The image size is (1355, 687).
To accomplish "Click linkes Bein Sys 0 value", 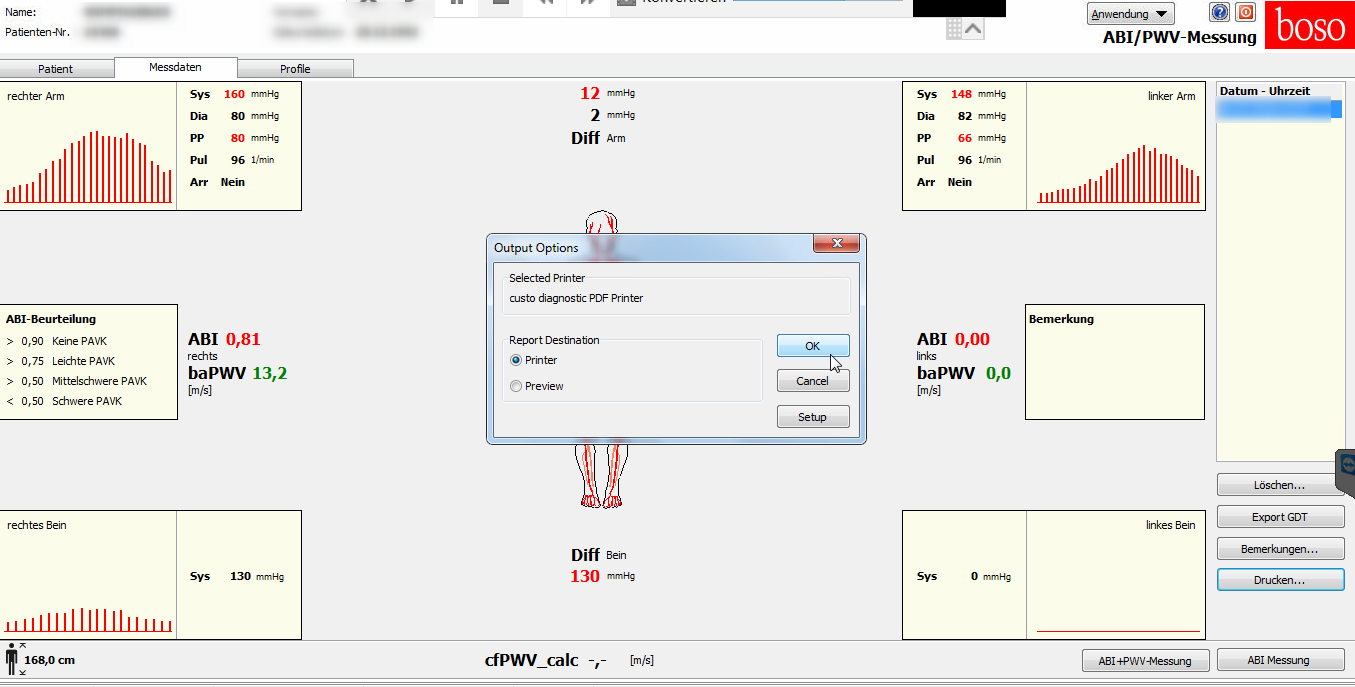I will pos(974,576).
